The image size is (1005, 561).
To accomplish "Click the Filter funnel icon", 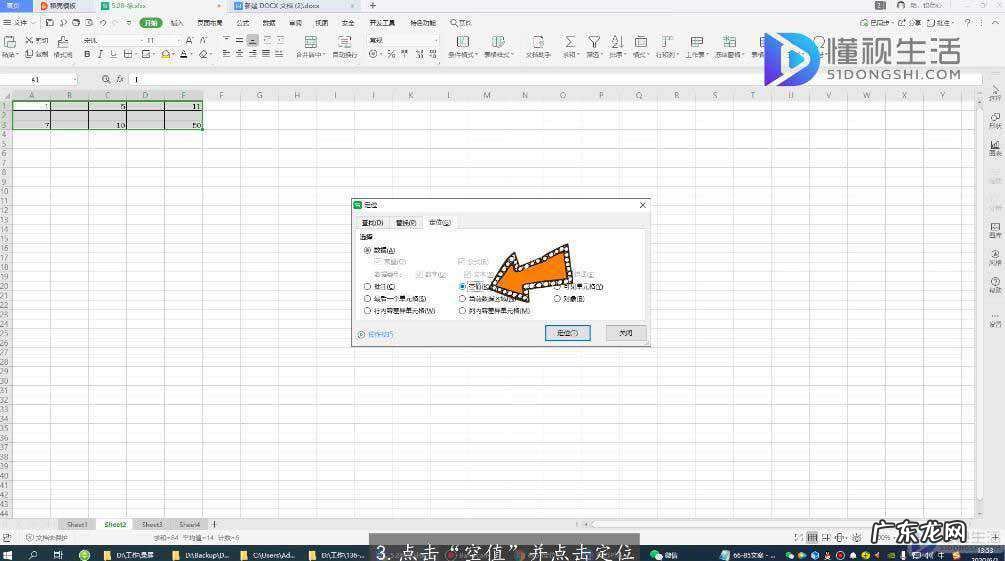I will 594,42.
